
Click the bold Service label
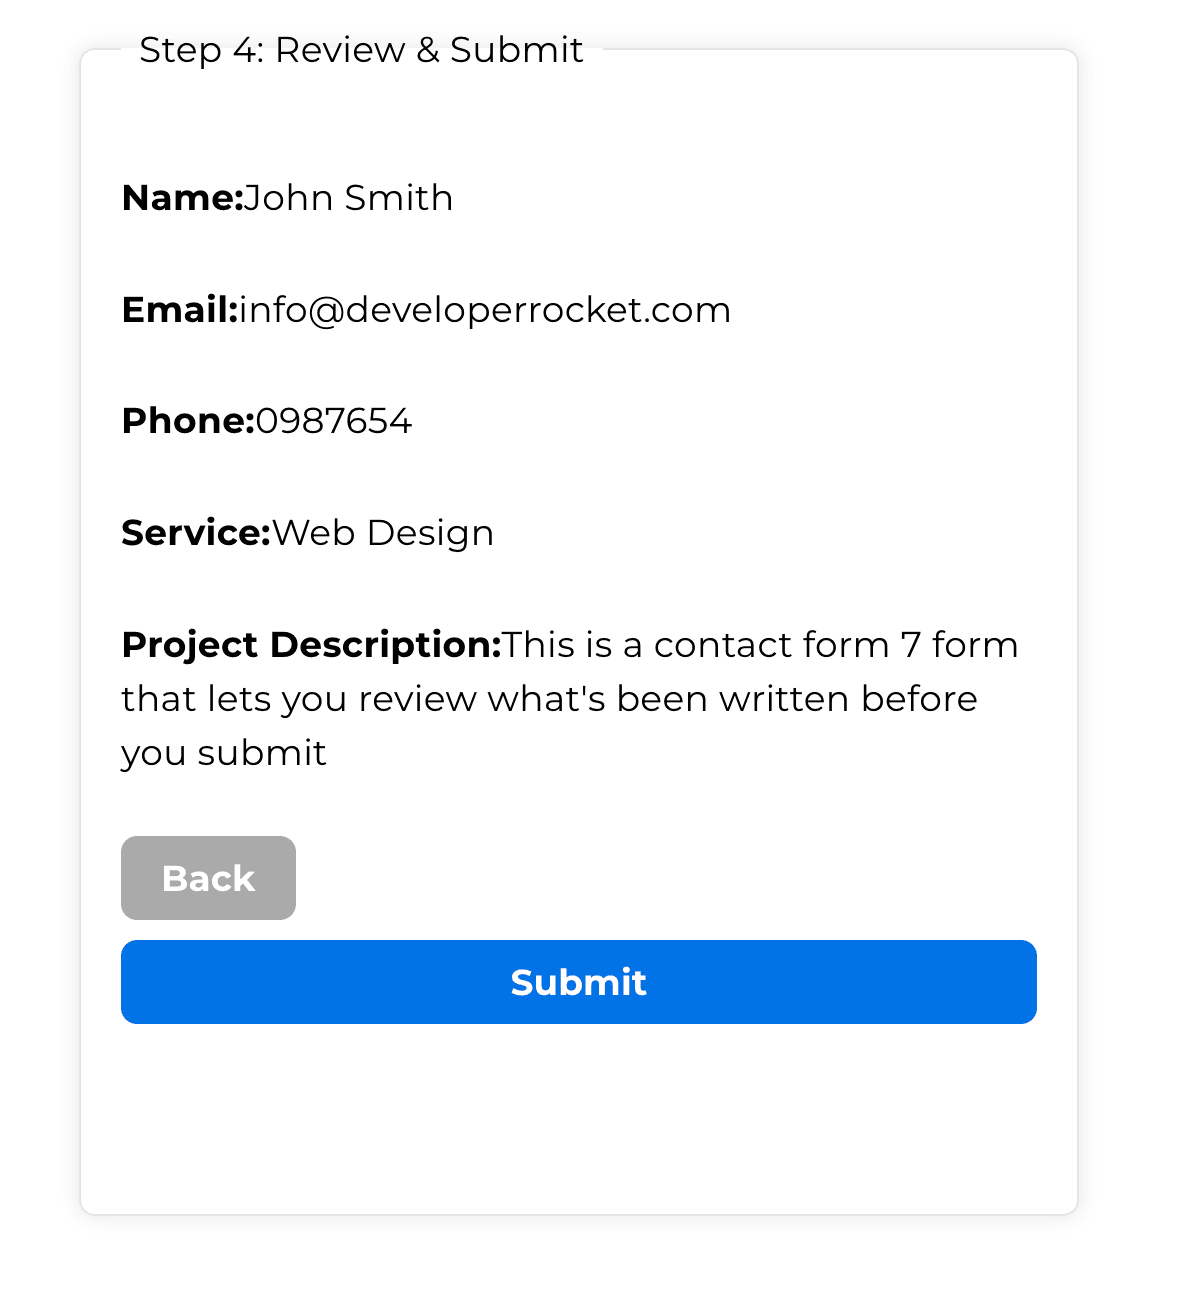[x=196, y=533]
